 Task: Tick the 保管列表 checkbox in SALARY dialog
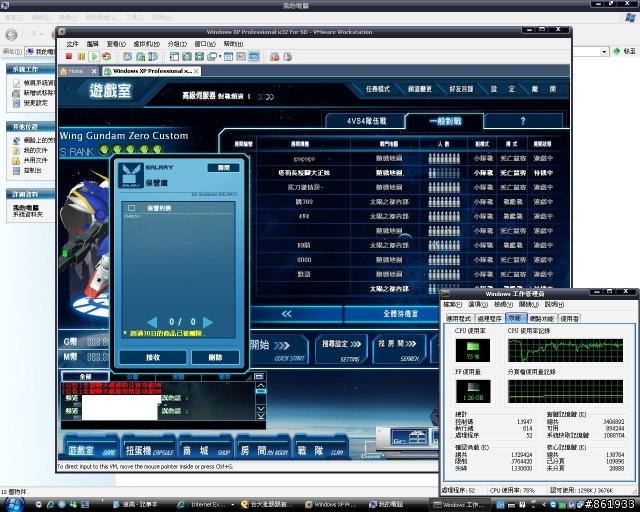click(131, 208)
